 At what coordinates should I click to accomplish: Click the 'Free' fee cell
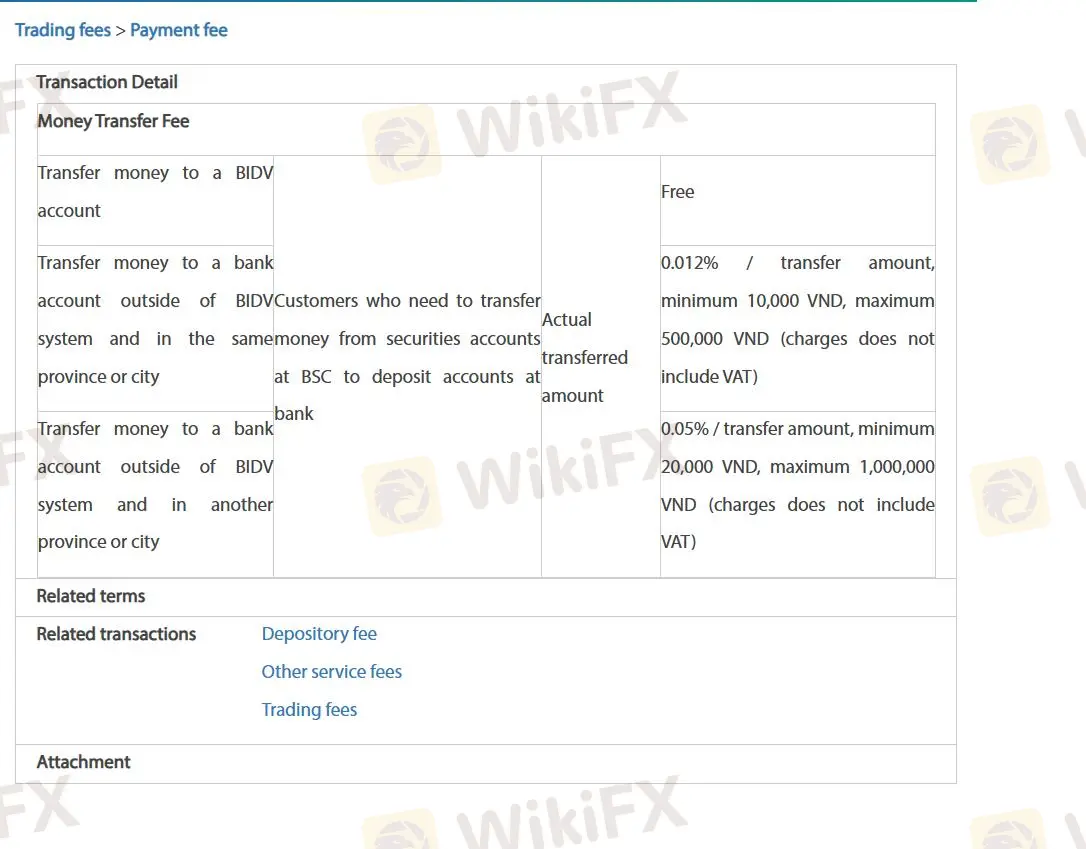[x=678, y=192]
